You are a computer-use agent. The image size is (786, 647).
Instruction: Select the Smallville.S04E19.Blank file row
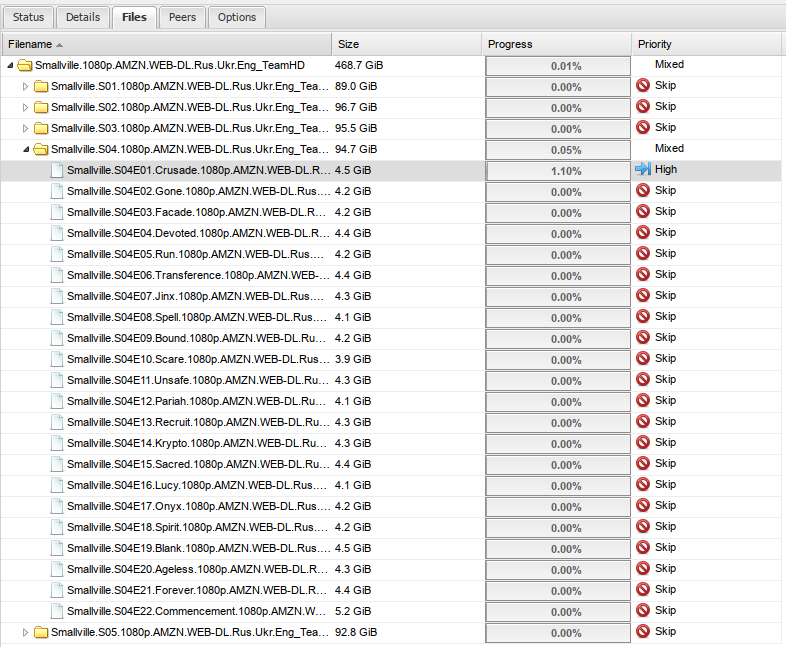coord(391,549)
